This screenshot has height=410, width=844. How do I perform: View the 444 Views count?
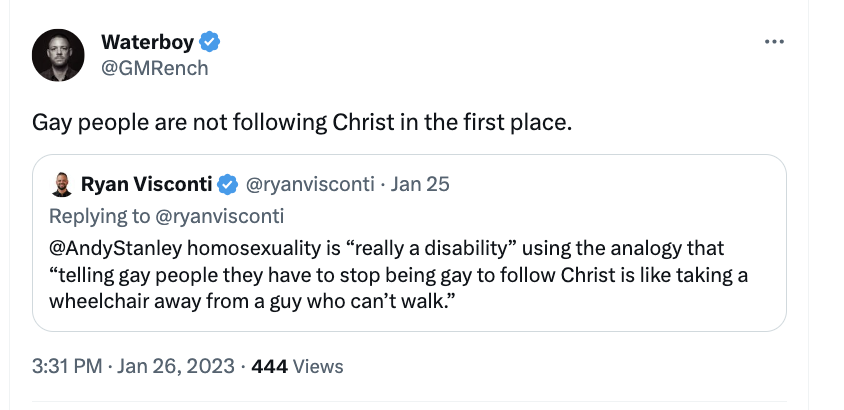297,366
